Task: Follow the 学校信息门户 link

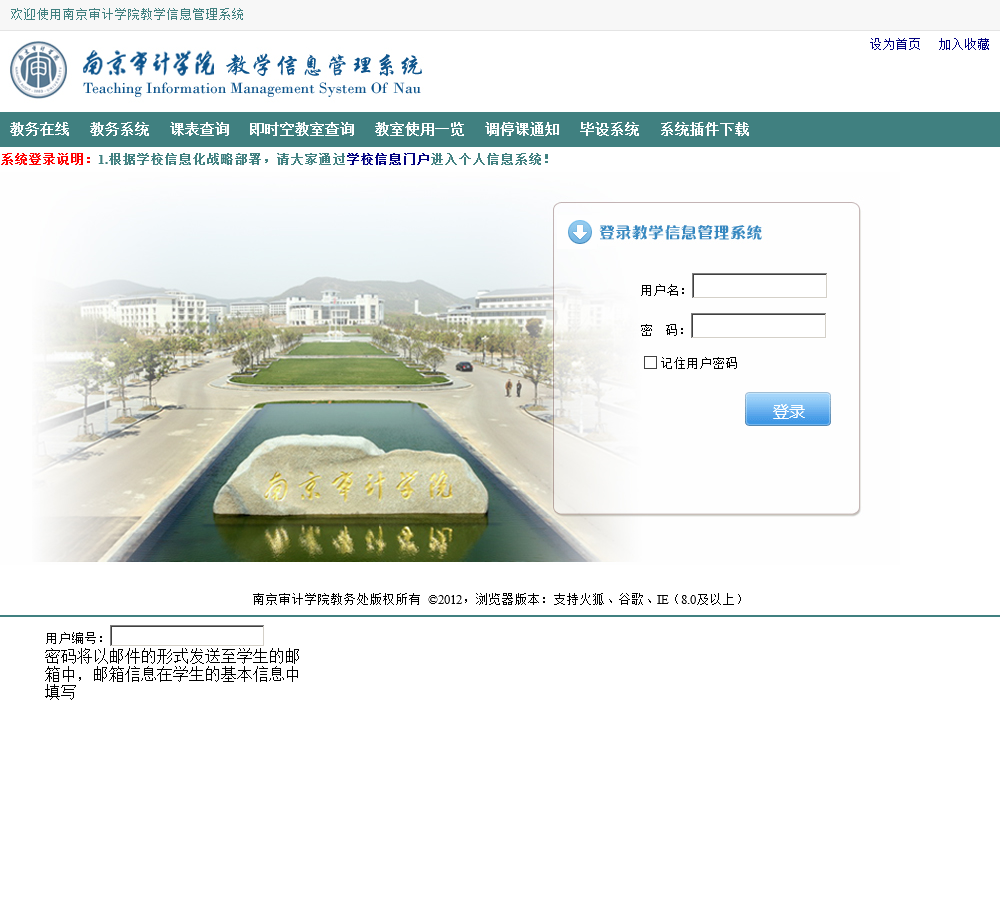Action: coord(388,159)
